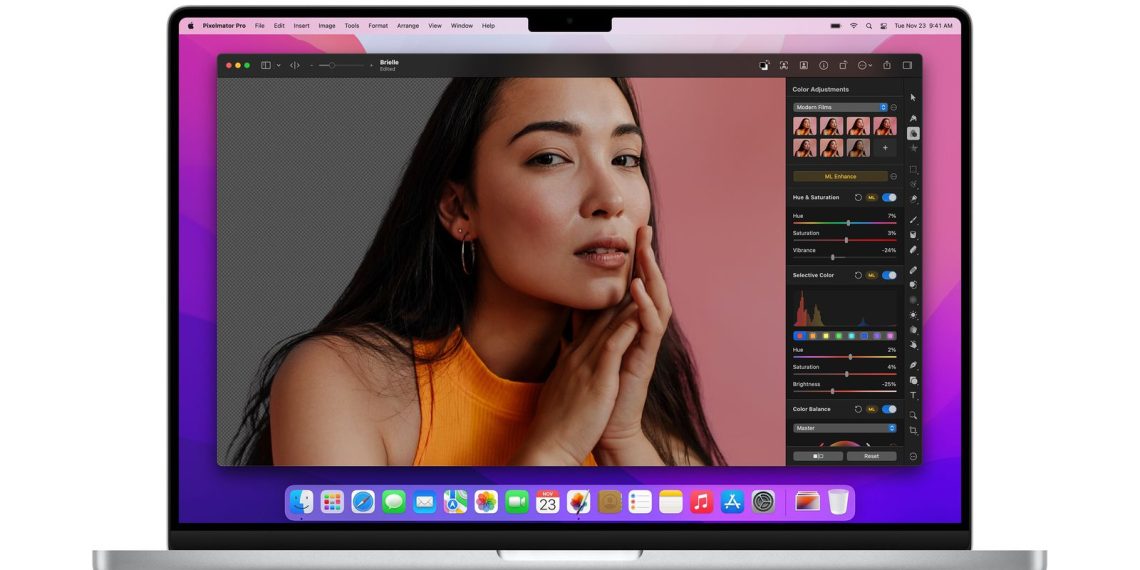1140x570 pixels.
Task: Open Music app in the Dock
Action: 701,502
